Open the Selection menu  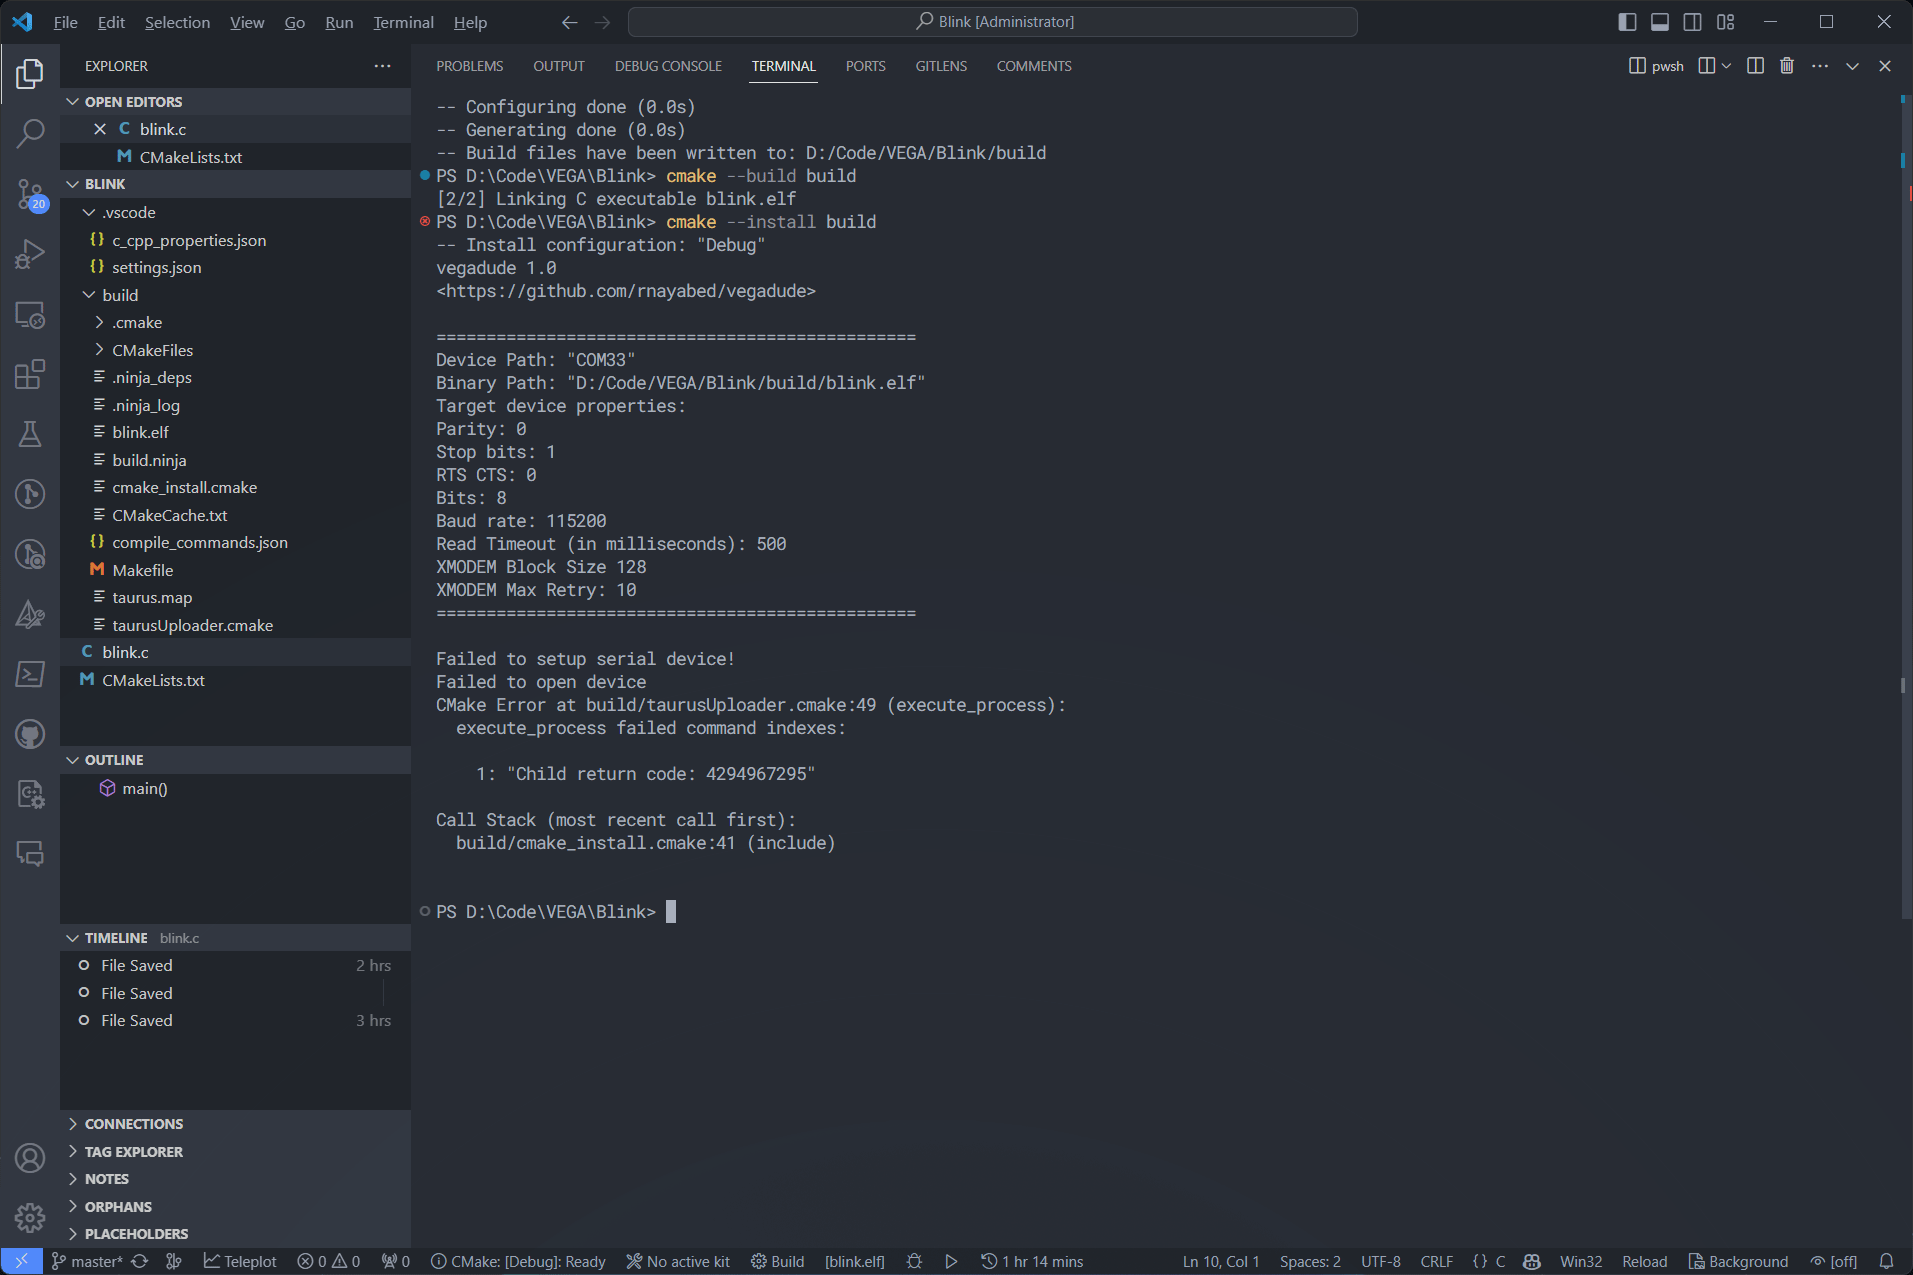pos(177,22)
